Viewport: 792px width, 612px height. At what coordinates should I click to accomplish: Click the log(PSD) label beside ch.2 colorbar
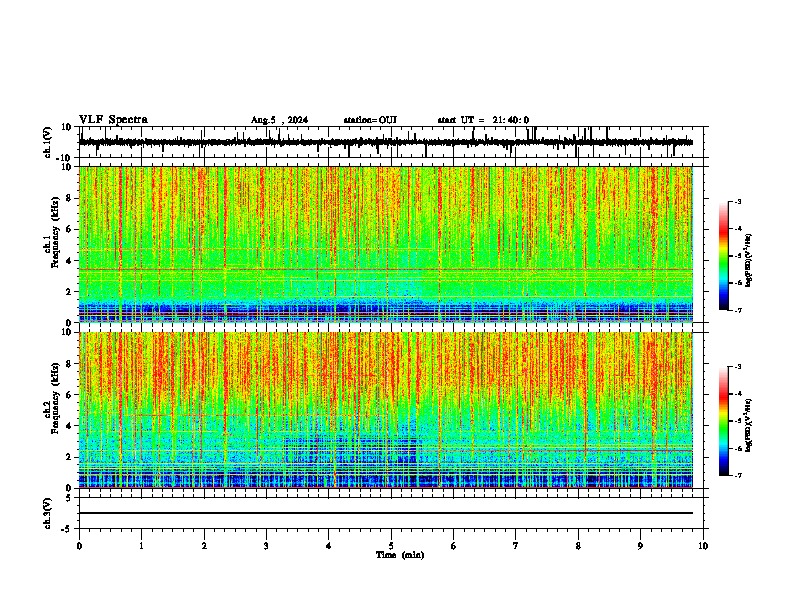click(749, 425)
